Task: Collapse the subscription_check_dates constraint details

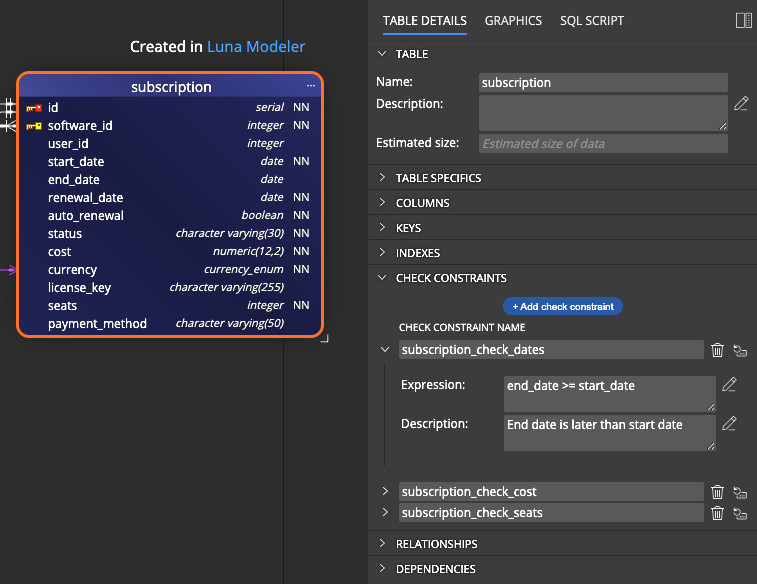Action: 385,349
